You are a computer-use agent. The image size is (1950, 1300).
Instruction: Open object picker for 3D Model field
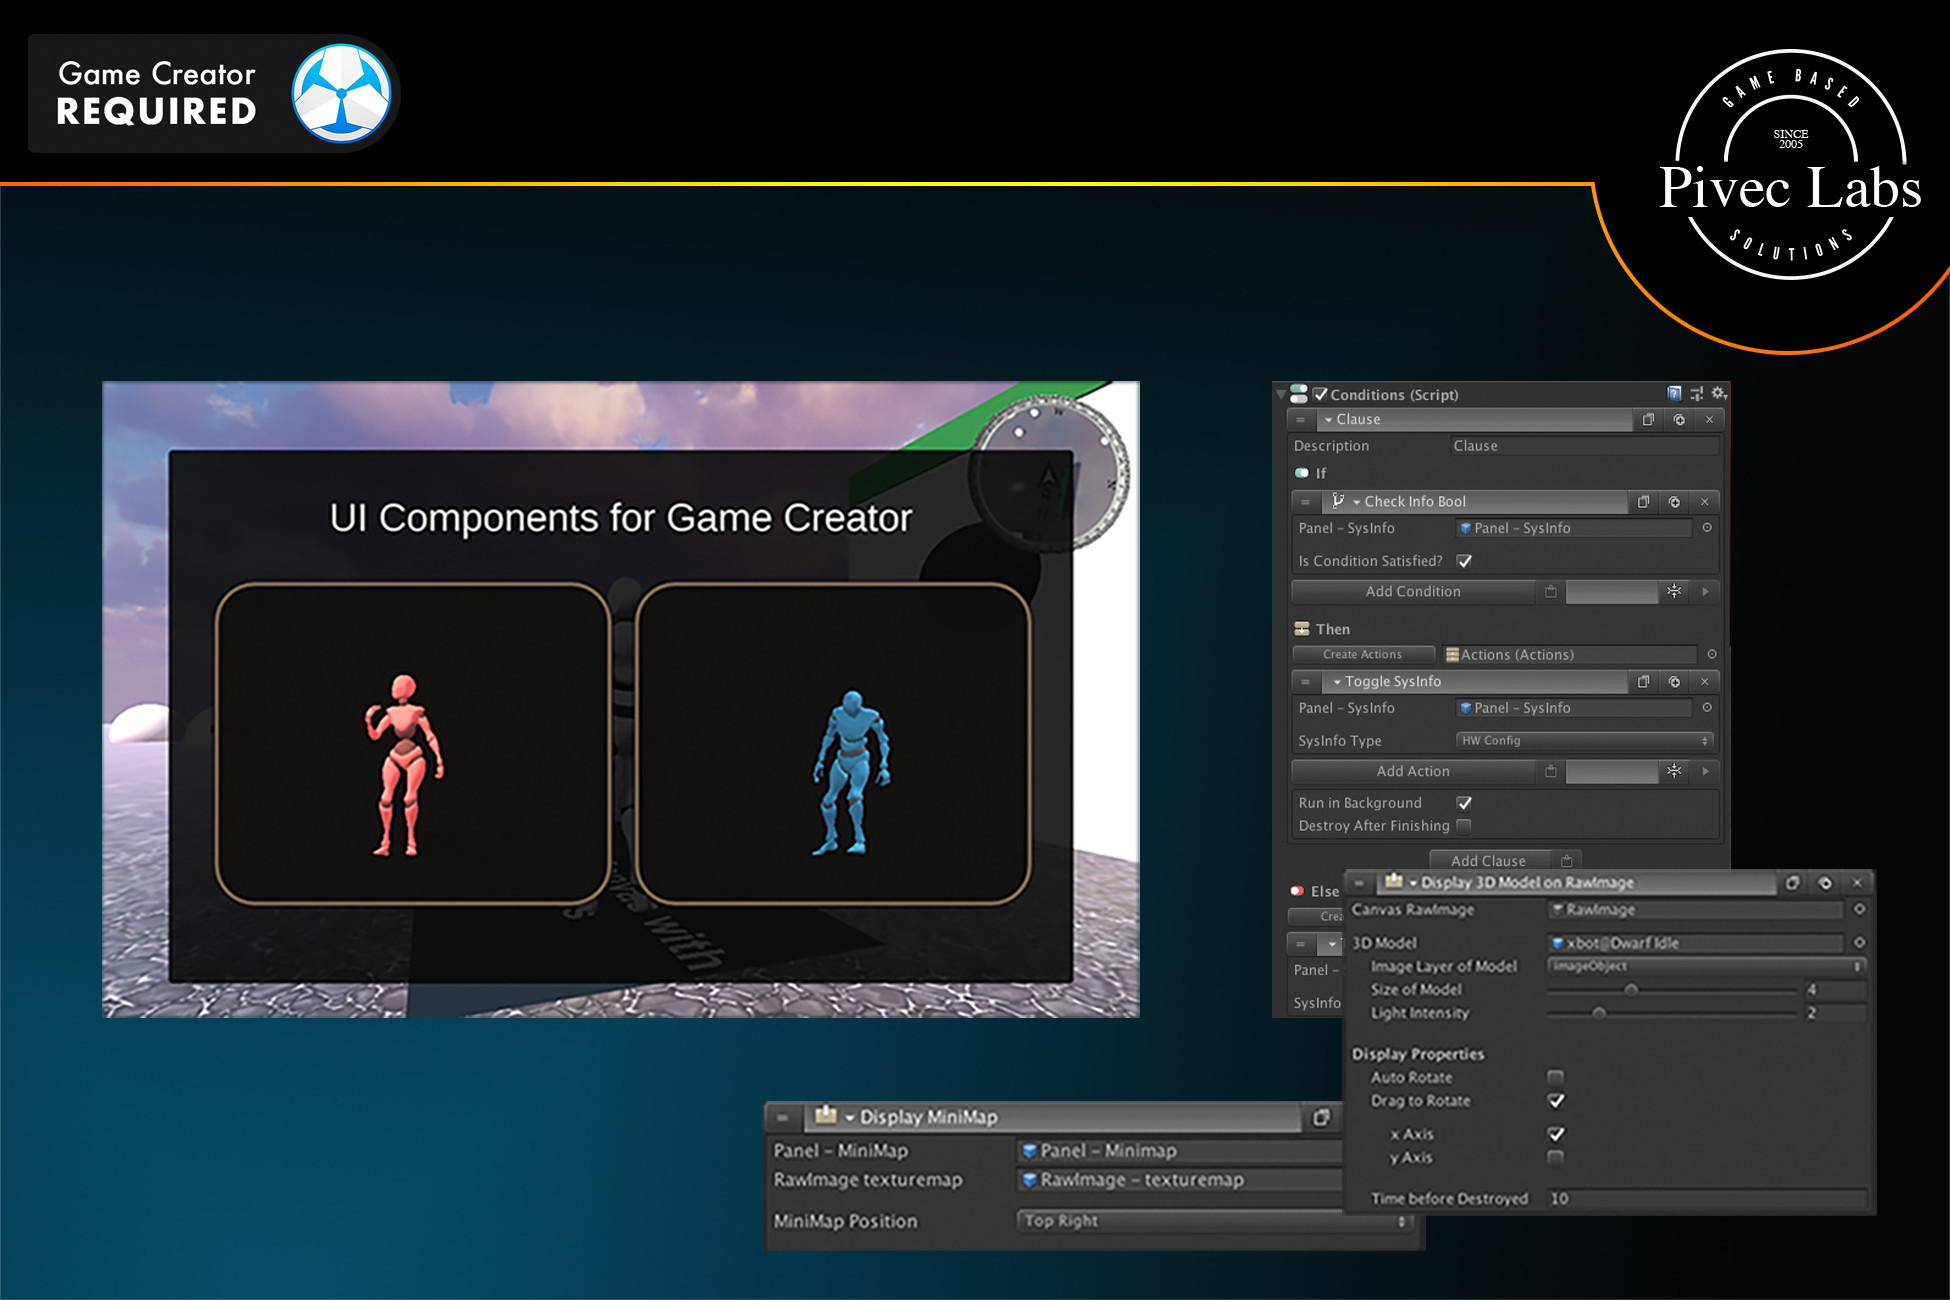[1859, 943]
